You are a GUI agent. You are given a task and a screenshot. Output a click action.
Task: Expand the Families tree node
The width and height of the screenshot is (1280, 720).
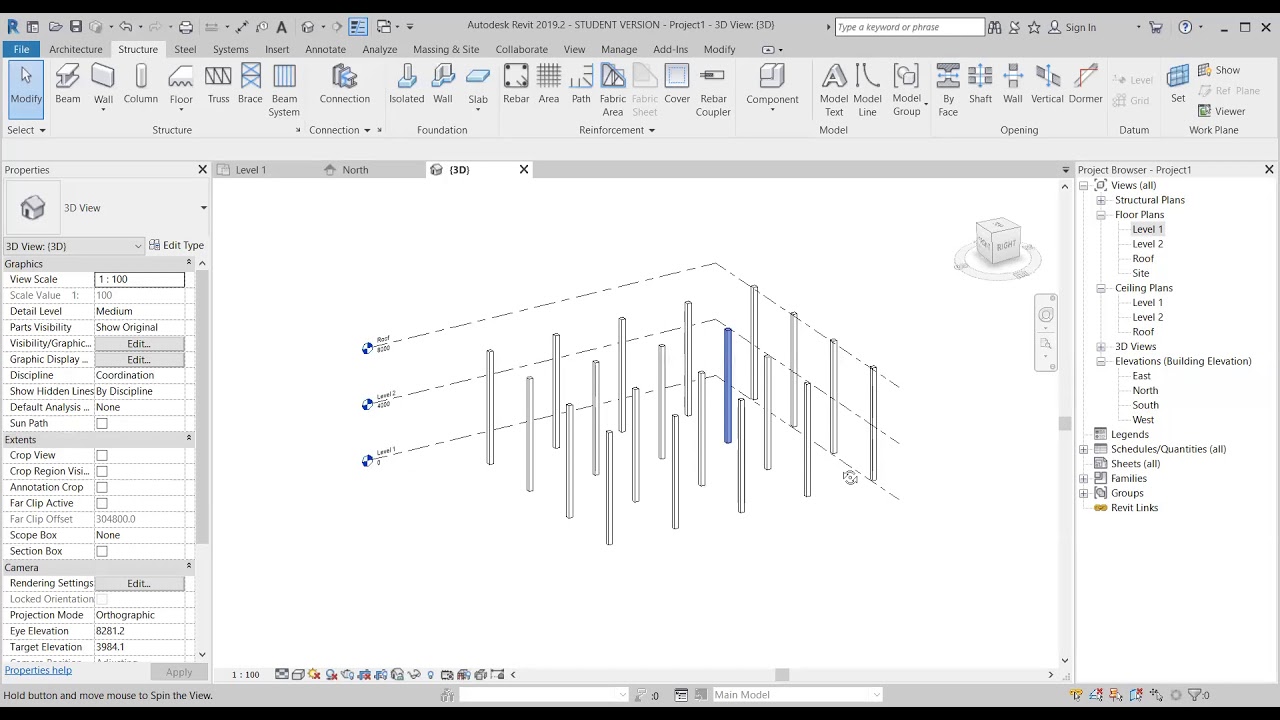[1084, 478]
